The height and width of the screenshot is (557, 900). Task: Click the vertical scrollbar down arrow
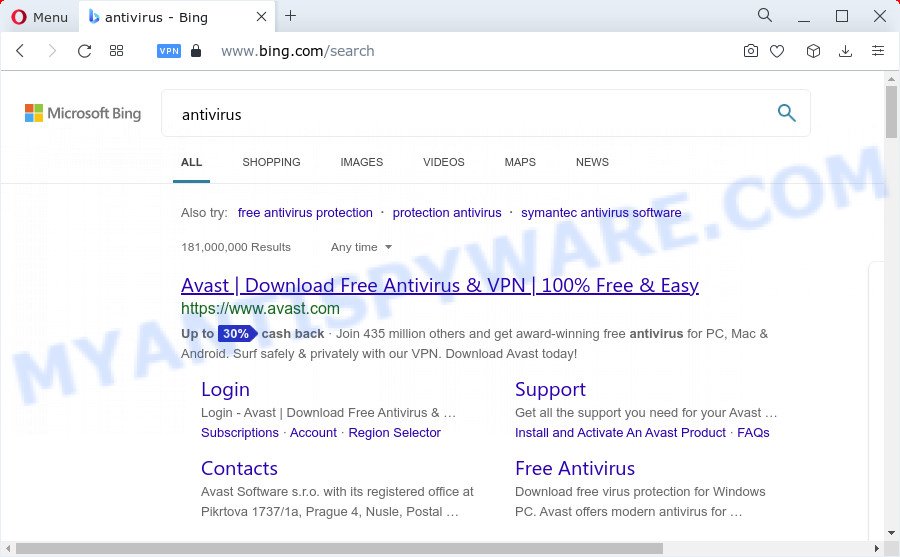click(891, 533)
